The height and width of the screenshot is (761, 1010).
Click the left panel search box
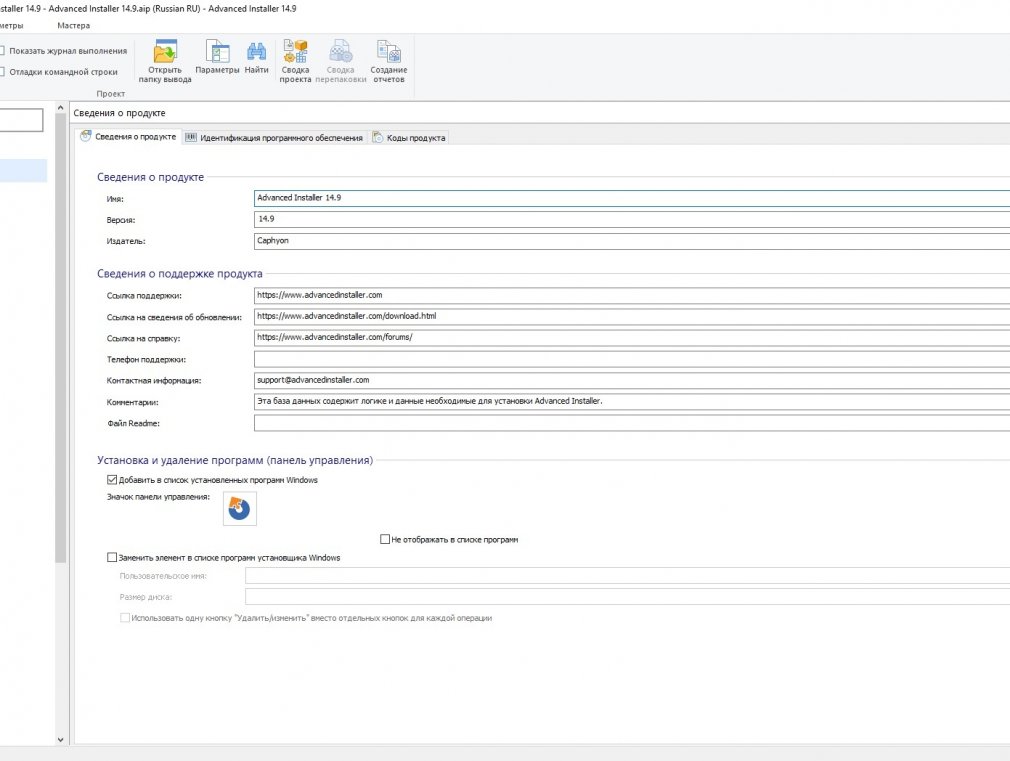21,120
